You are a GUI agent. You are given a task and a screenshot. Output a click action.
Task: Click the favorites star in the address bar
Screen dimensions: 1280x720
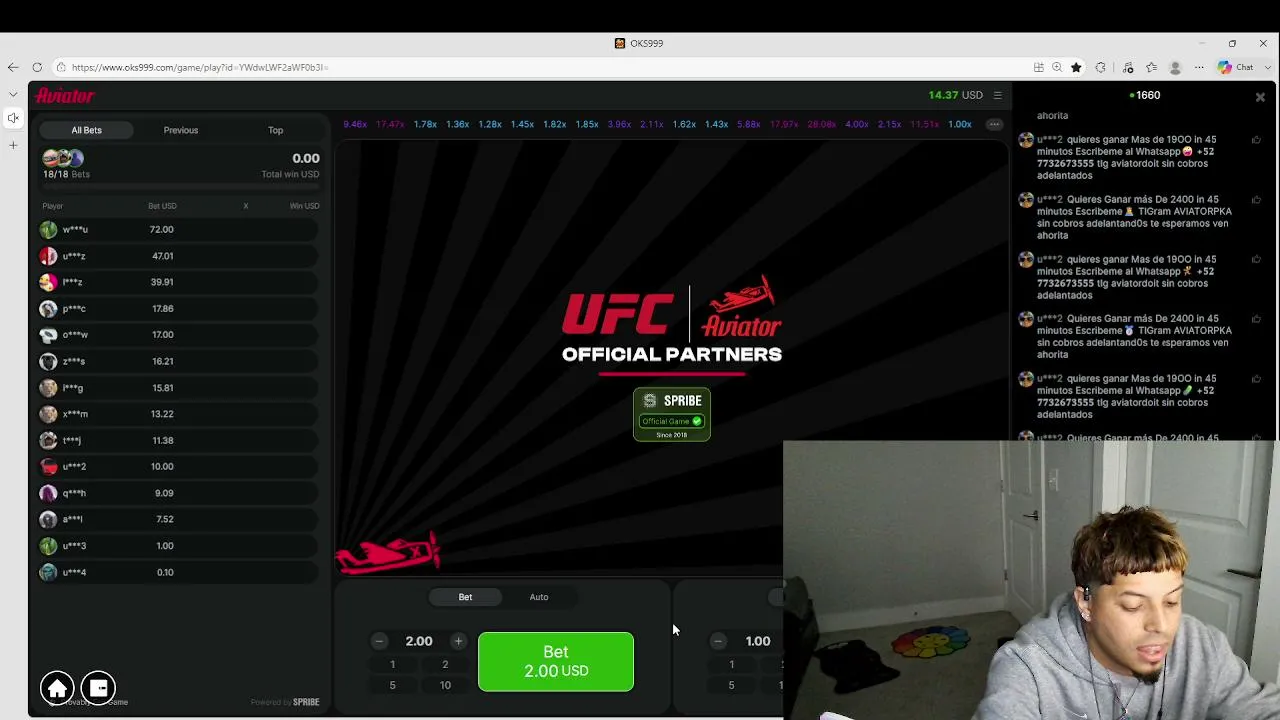(x=1076, y=67)
